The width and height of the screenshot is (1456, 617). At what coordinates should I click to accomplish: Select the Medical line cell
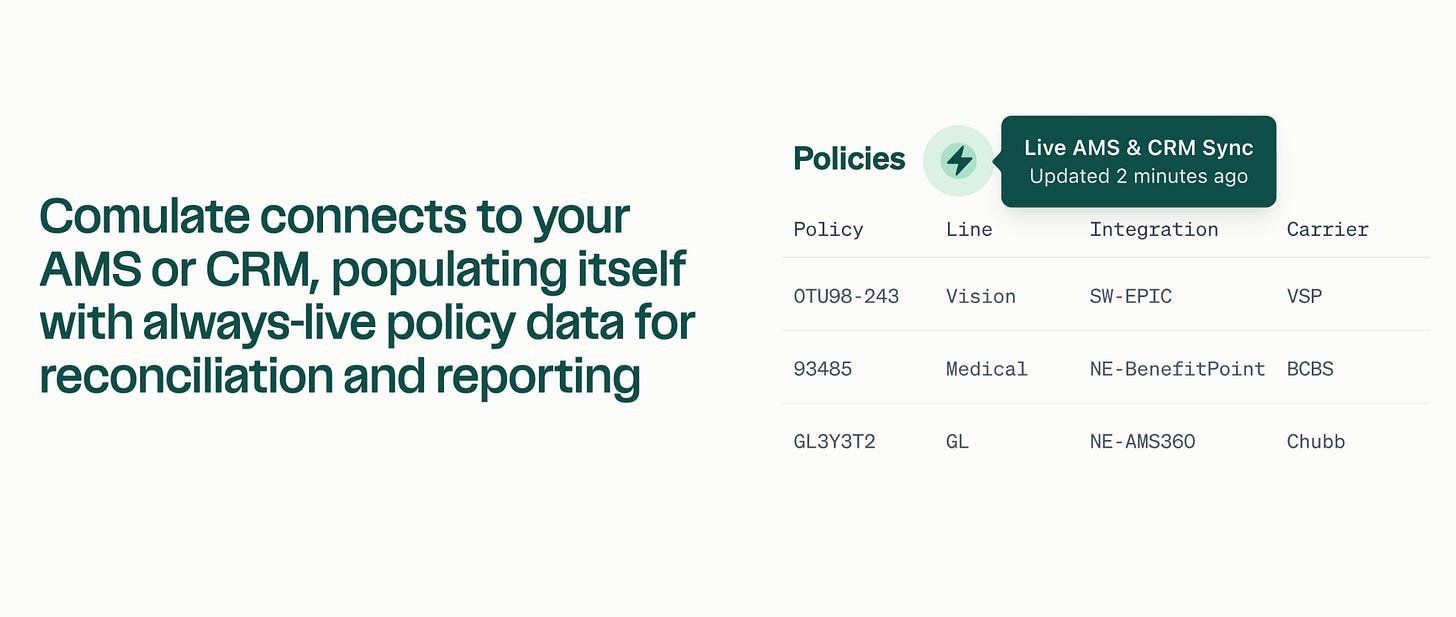987,369
